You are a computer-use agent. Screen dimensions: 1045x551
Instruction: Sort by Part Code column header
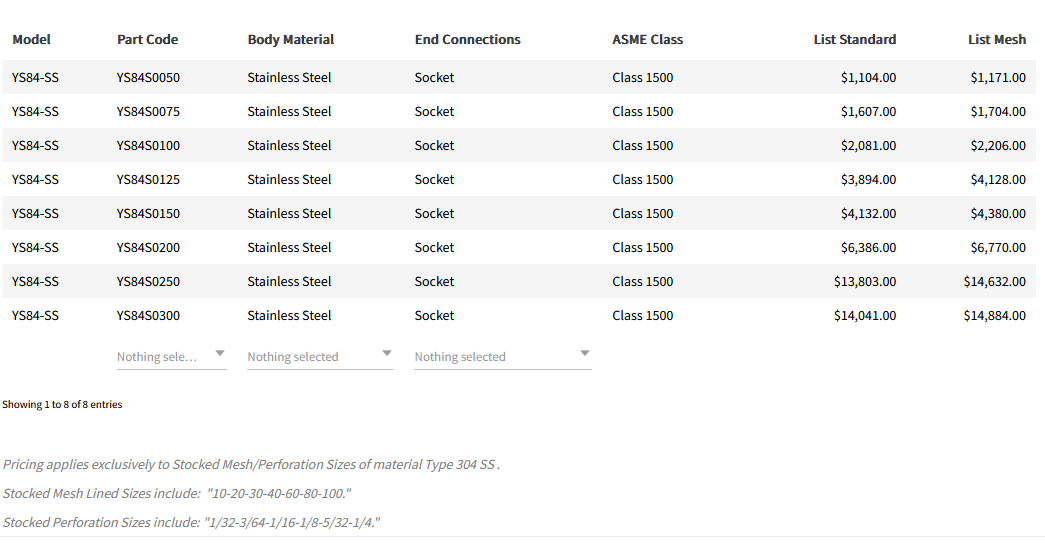pos(148,40)
